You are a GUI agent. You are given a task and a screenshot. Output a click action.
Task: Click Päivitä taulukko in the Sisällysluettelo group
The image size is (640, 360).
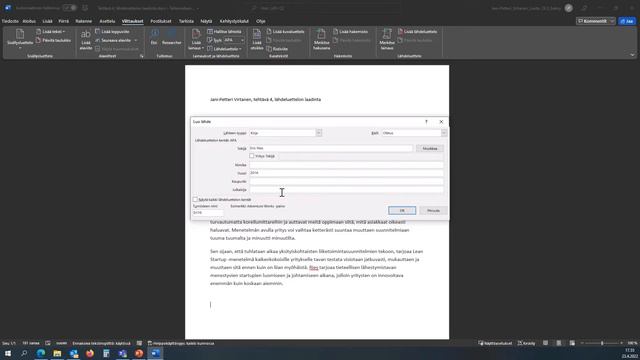53,40
